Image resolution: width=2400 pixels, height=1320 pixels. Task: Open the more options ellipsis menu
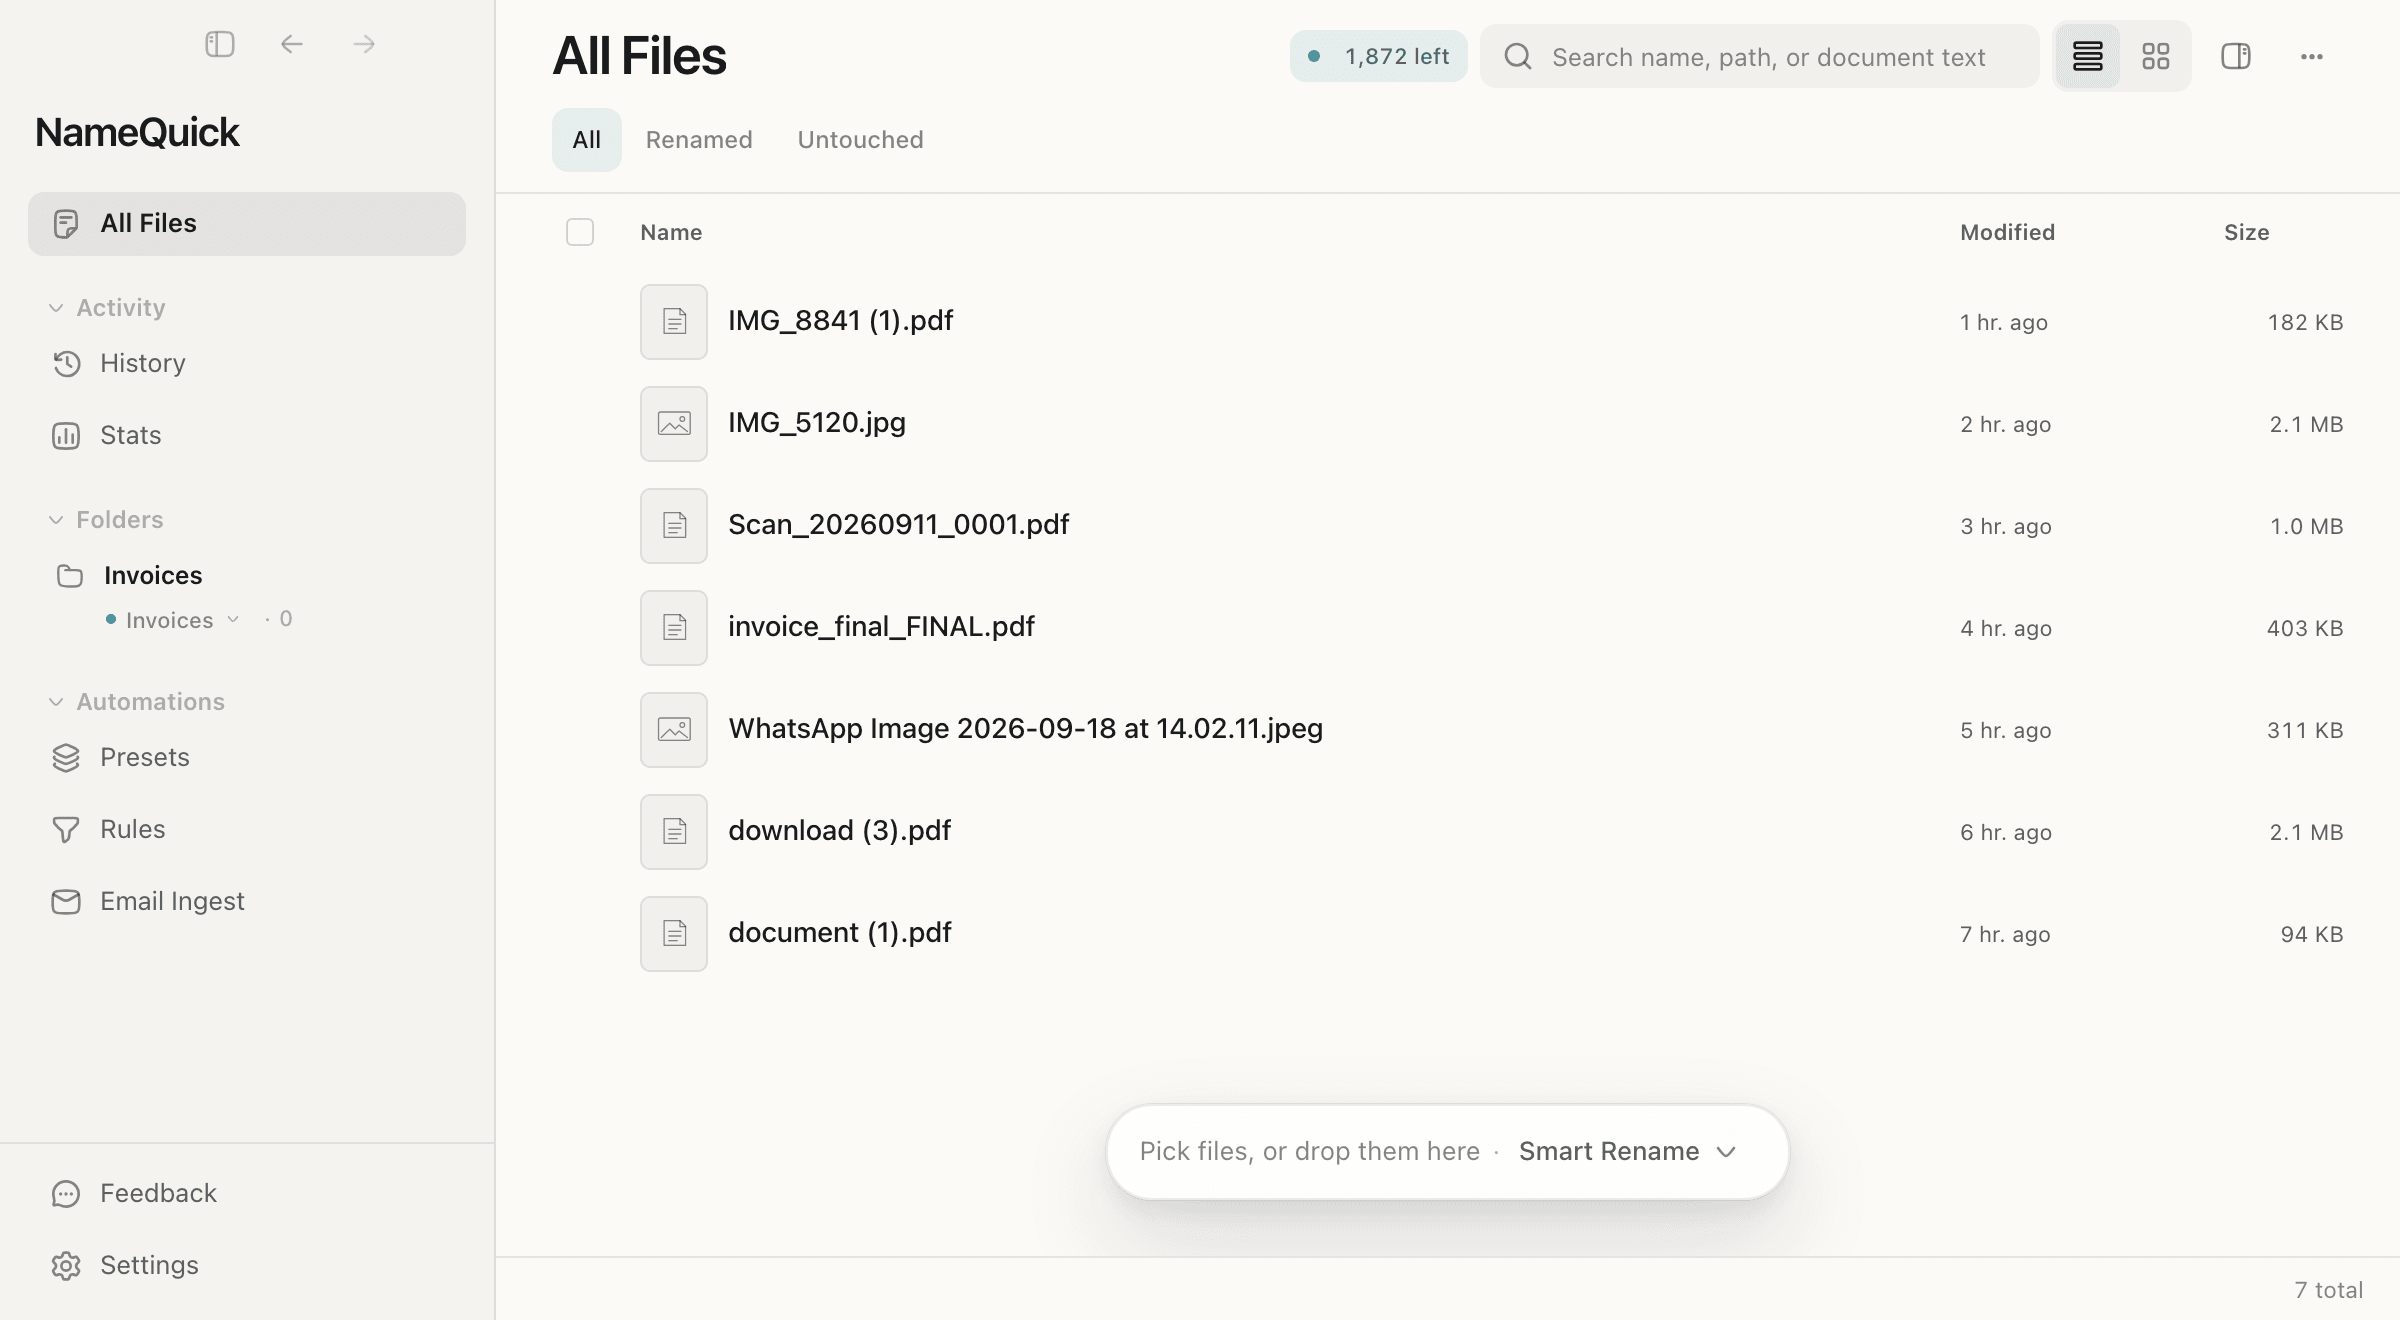pyautogui.click(x=2312, y=57)
